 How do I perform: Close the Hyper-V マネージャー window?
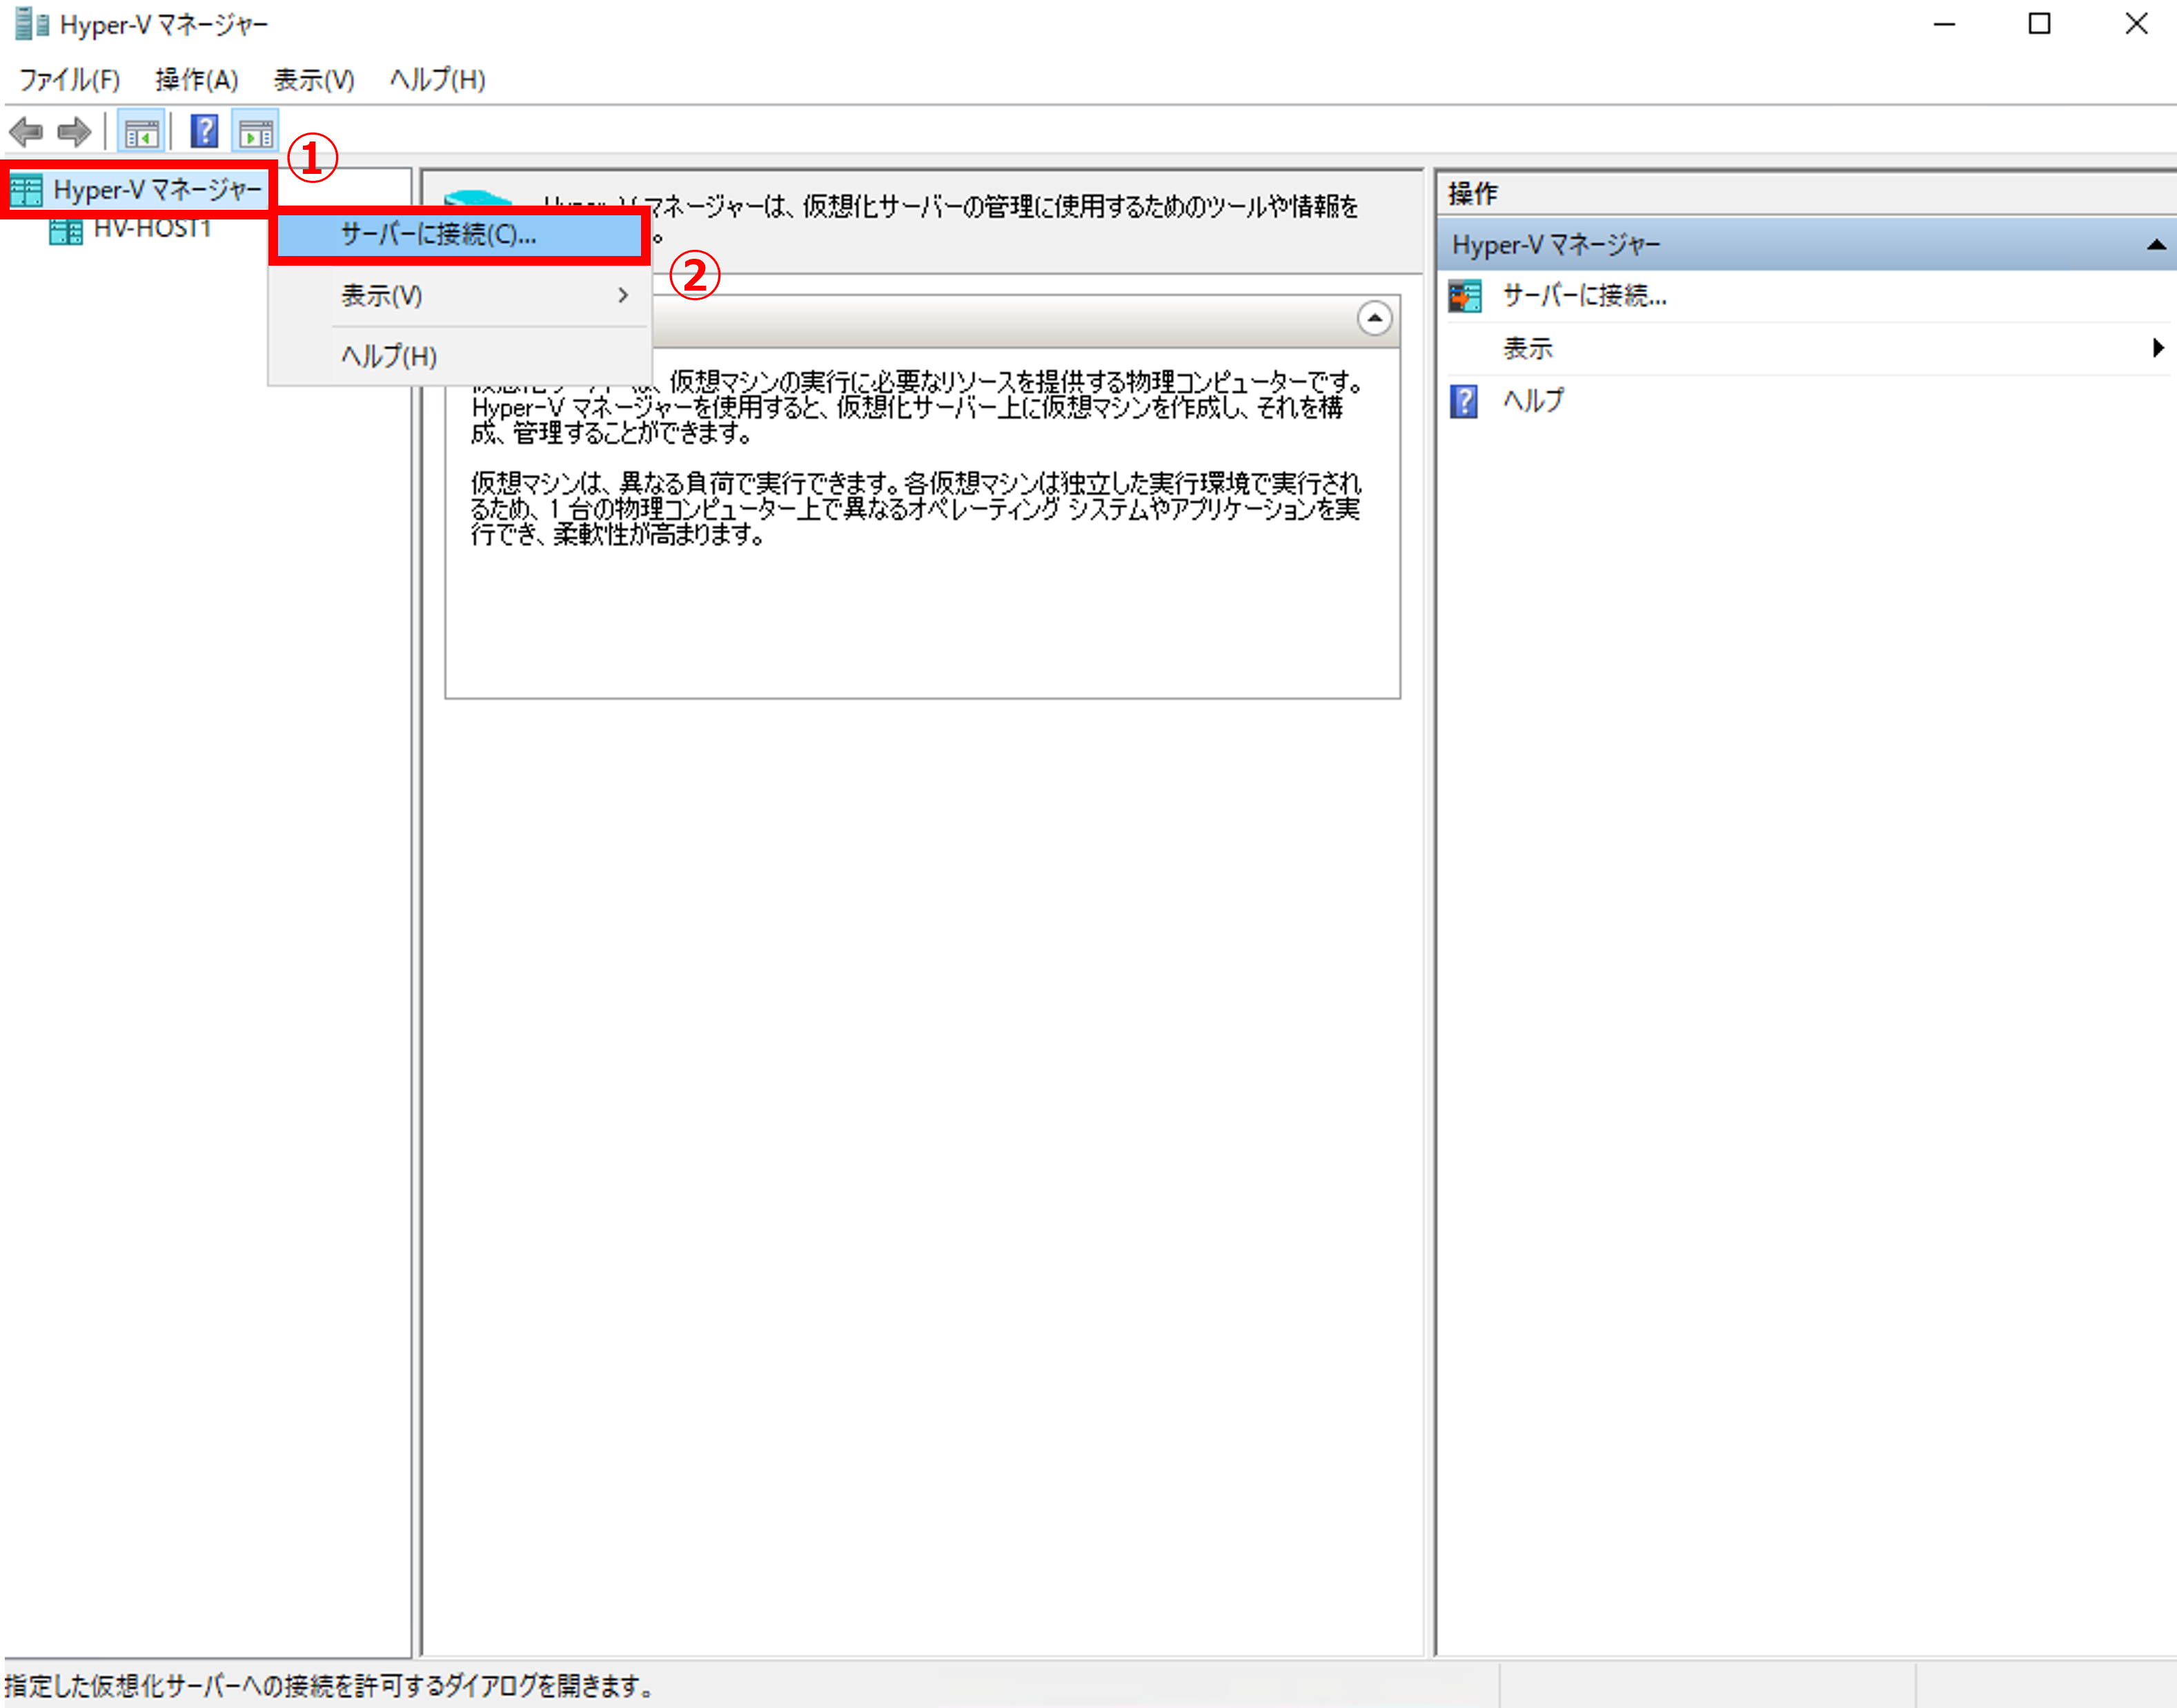[x=2135, y=24]
